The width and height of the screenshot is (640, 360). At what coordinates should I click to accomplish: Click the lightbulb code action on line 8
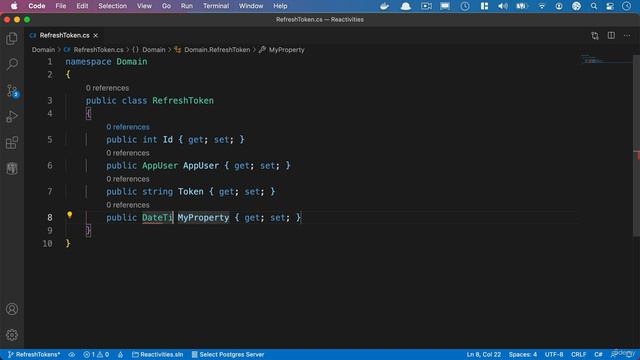(70, 215)
